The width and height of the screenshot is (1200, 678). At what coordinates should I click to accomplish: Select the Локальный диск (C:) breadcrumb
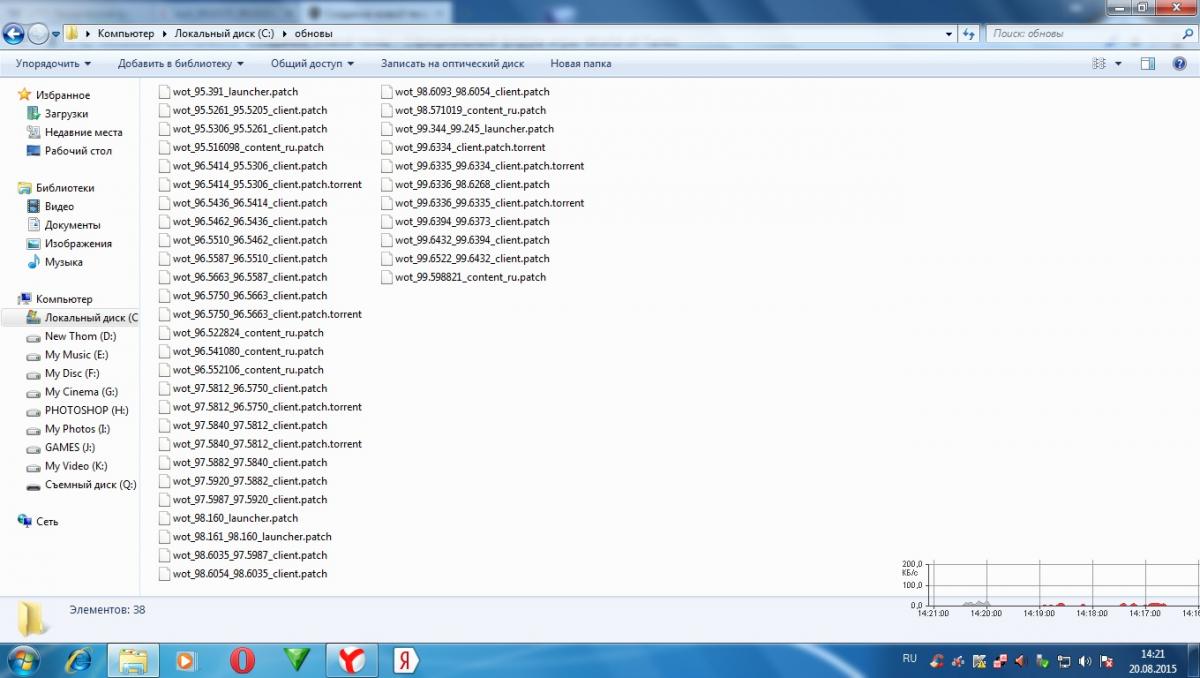[224, 33]
